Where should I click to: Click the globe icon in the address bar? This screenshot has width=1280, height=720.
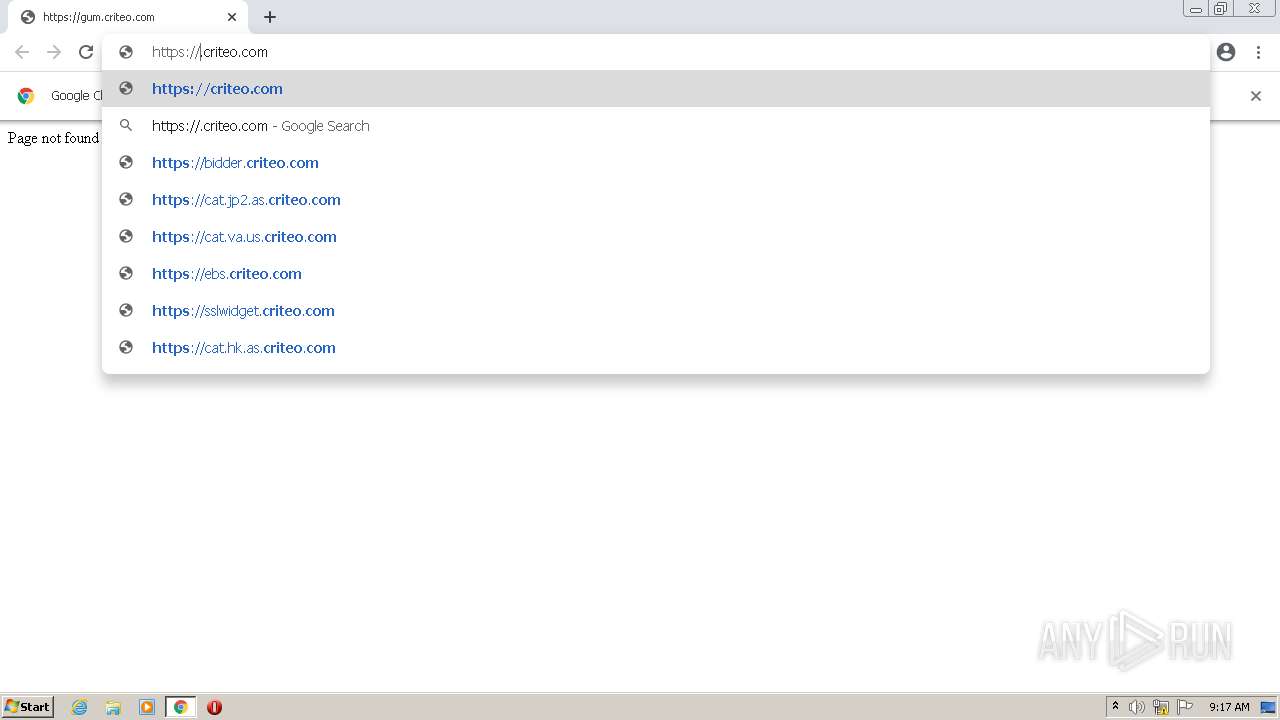click(126, 52)
